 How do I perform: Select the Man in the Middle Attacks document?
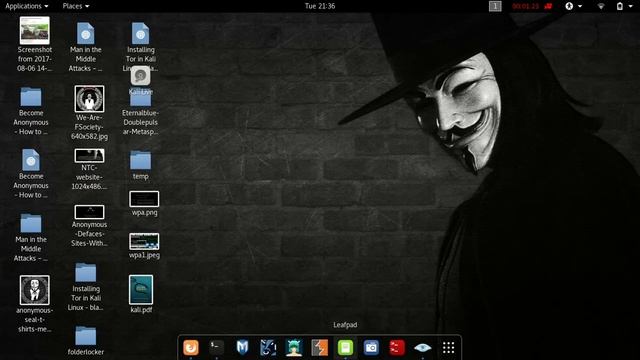85,33
